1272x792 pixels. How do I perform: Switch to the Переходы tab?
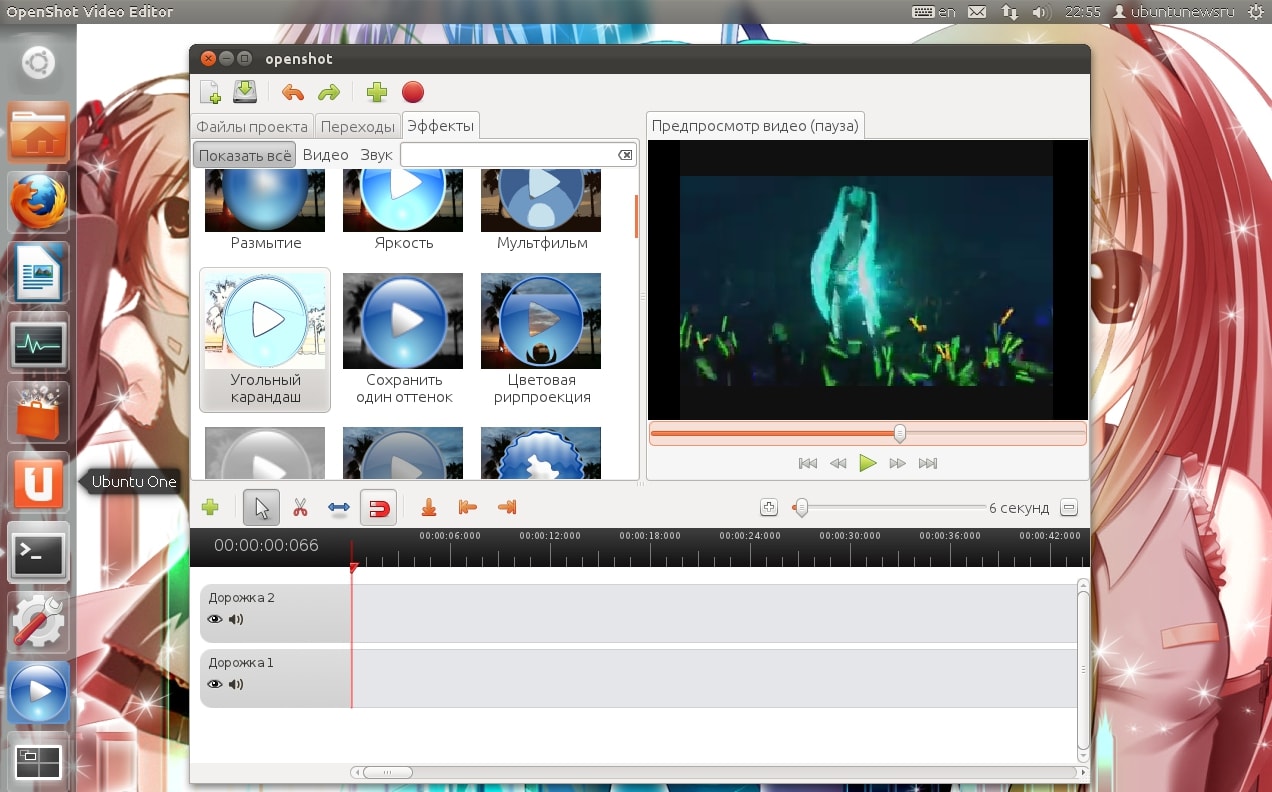tap(358, 127)
